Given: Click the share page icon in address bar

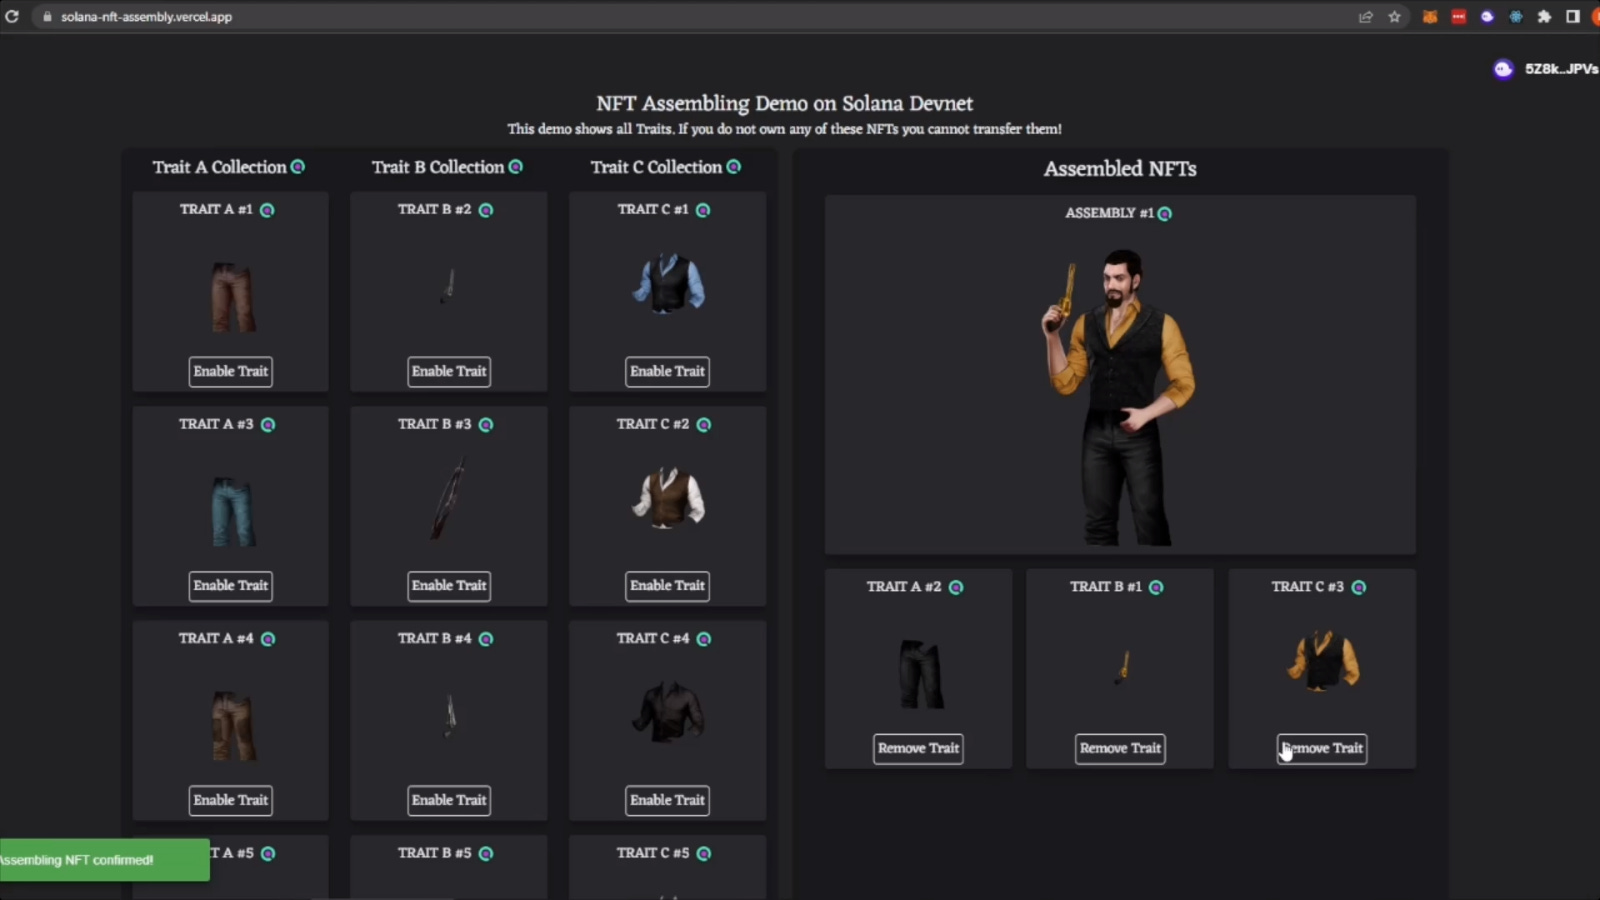Looking at the screenshot, I should (x=1366, y=16).
